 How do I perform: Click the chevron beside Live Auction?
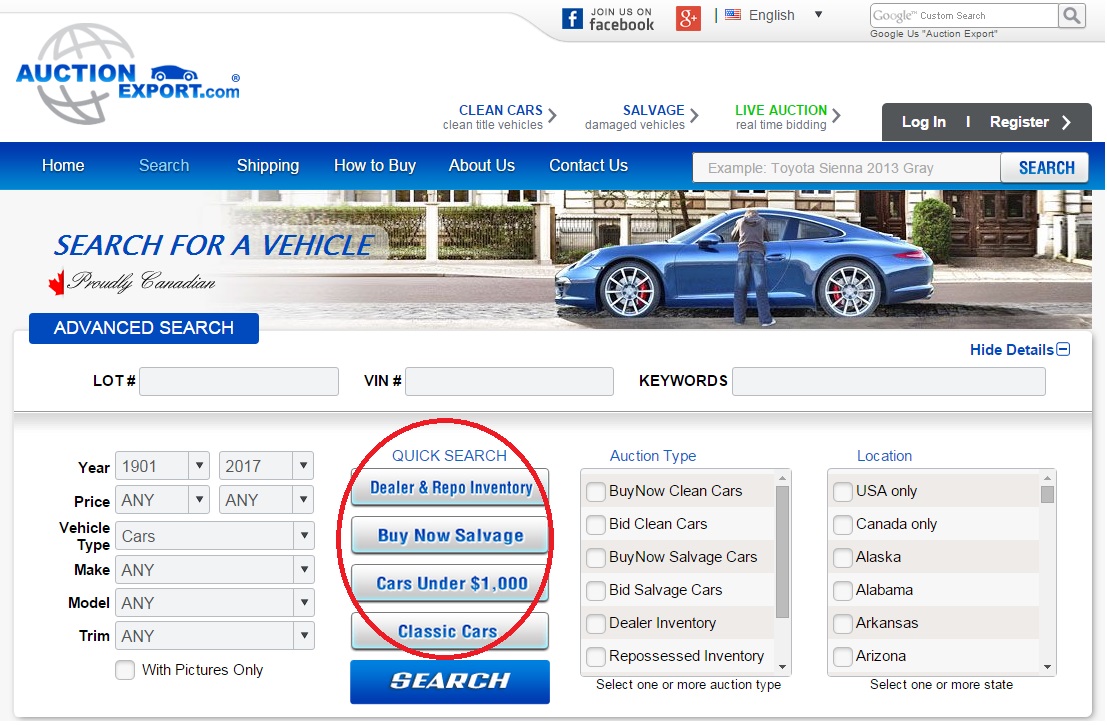[837, 115]
